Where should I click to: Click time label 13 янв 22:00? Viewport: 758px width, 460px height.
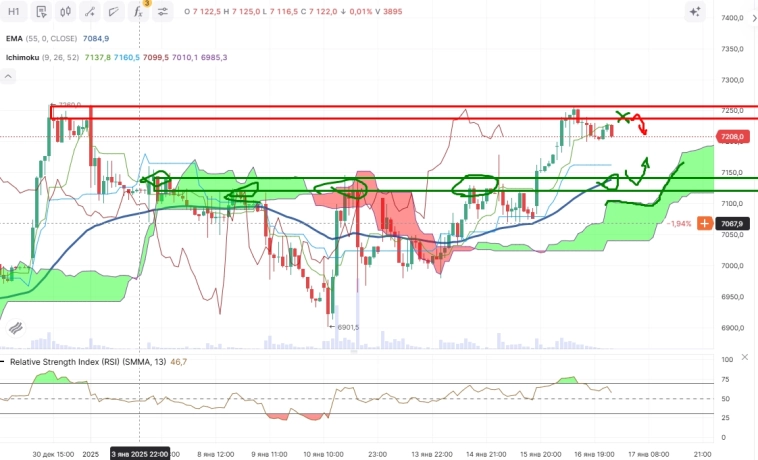click(432, 454)
